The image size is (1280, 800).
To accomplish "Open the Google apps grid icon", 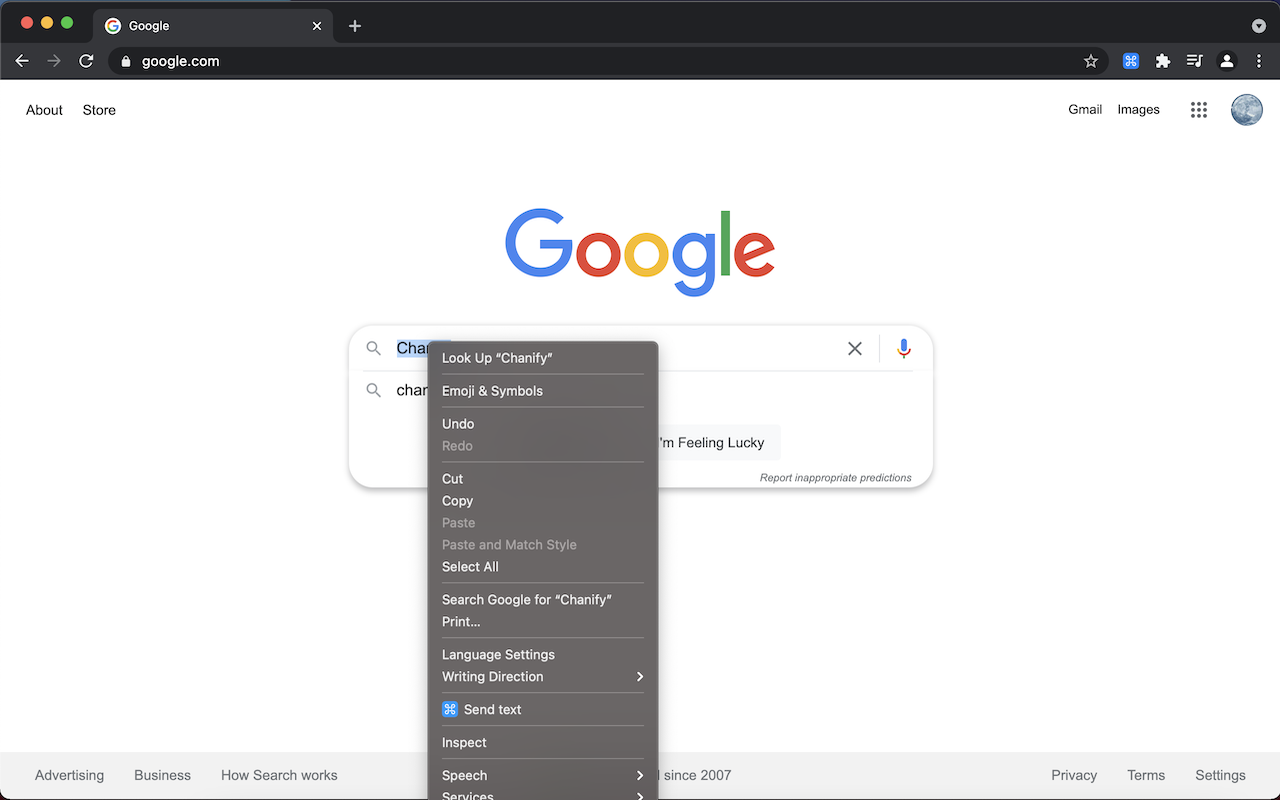I will coord(1198,110).
